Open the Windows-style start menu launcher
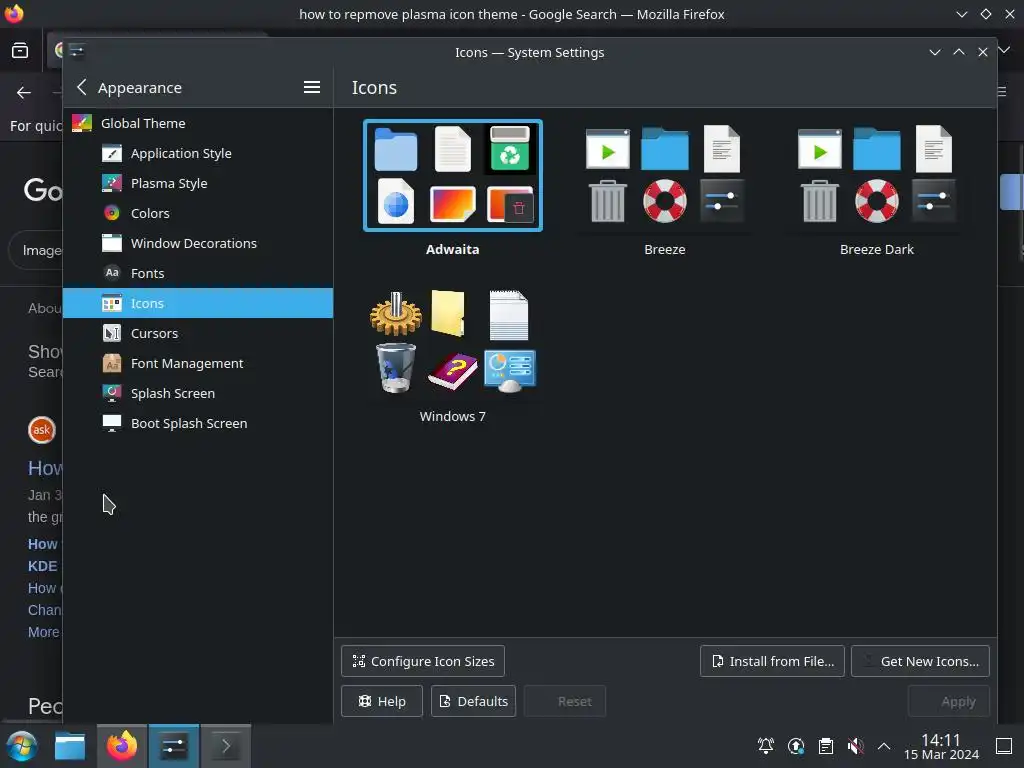 (x=22, y=746)
